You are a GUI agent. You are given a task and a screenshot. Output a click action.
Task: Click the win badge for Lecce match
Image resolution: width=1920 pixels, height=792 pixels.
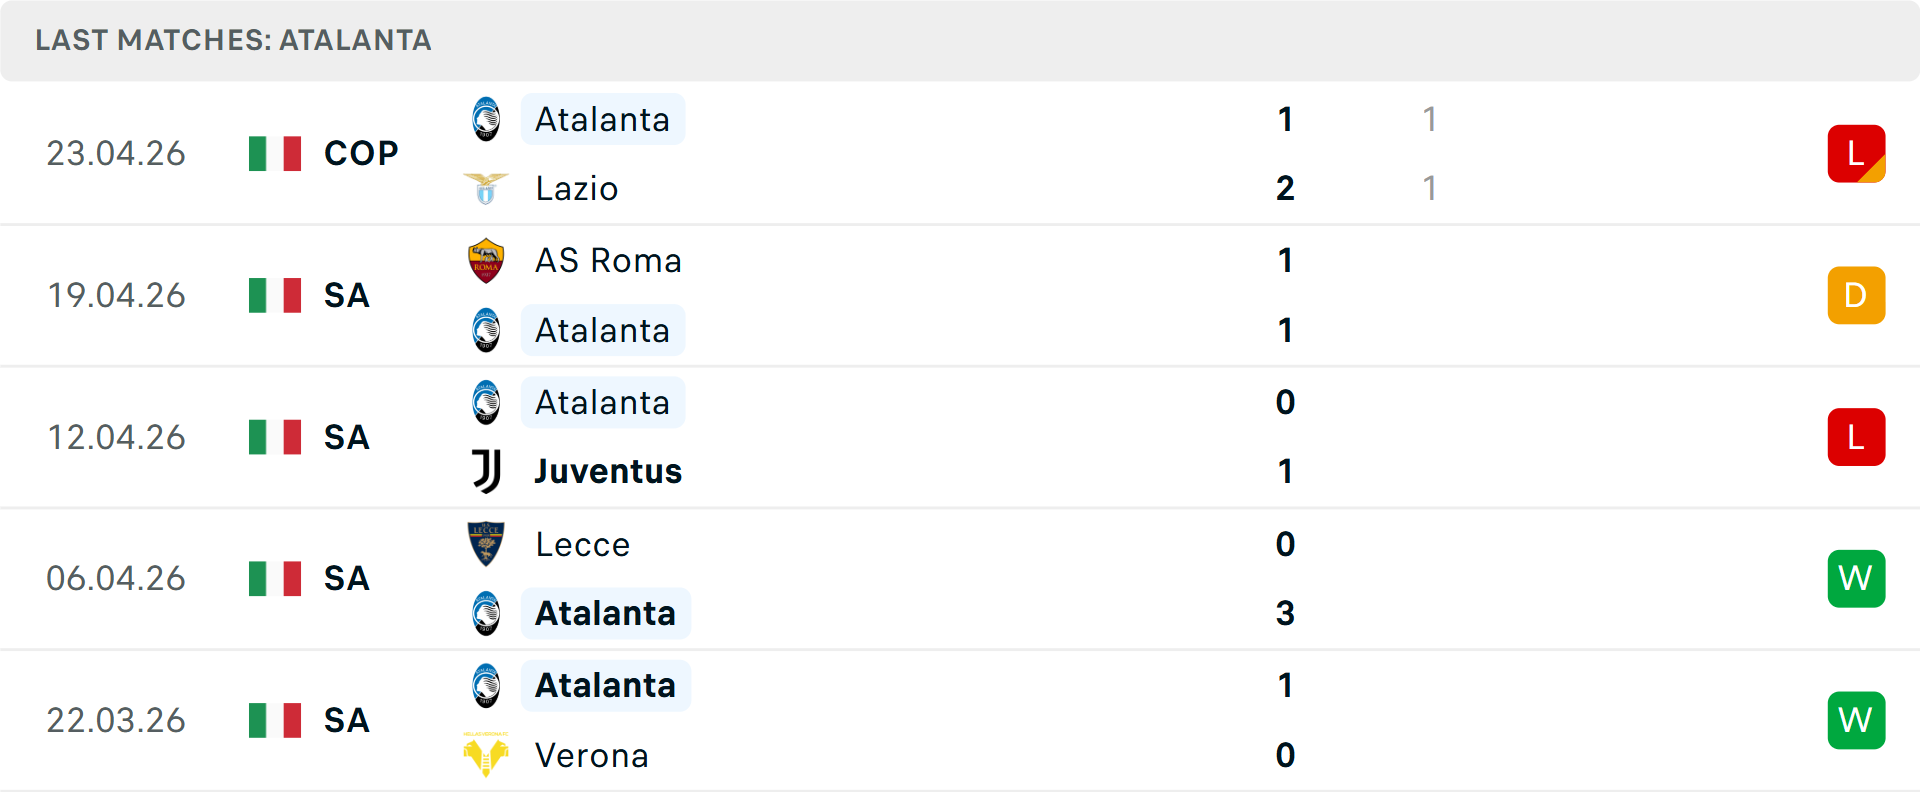[x=1856, y=578]
